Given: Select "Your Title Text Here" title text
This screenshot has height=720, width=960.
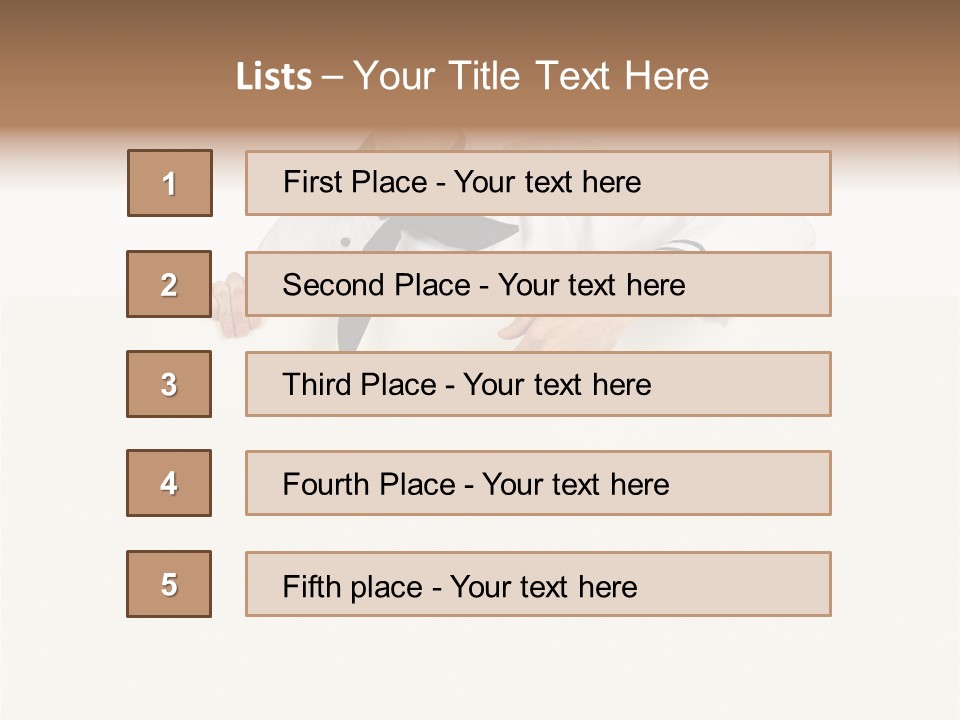Looking at the screenshot, I should tap(531, 76).
